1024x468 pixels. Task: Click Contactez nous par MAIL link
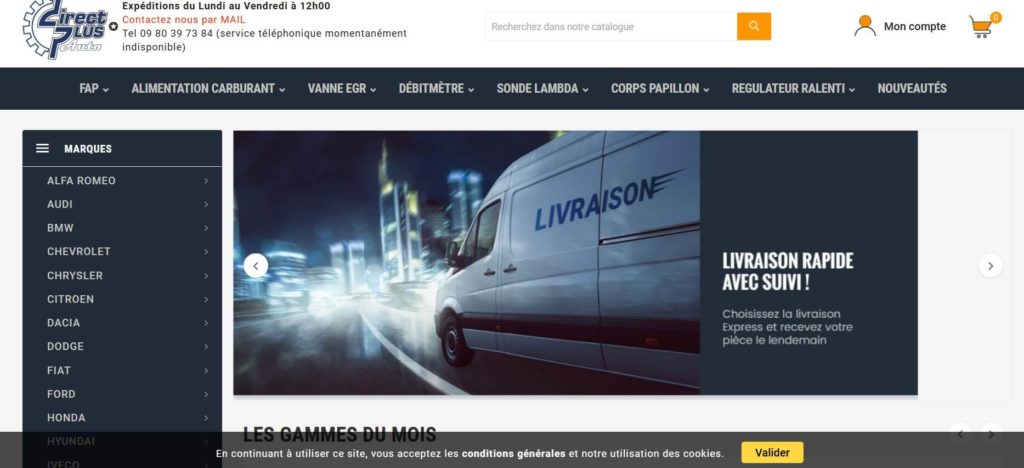coord(184,20)
